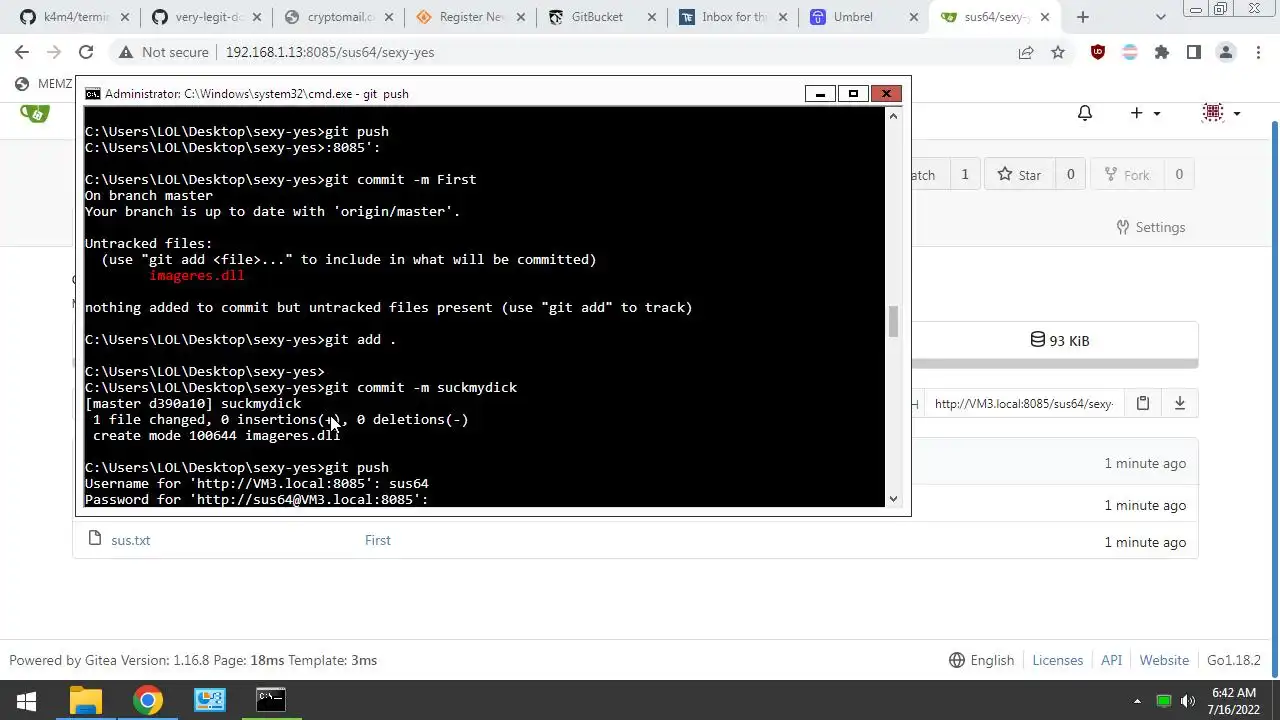Click the Gitea home logo
The width and height of the screenshot is (1280, 720).
point(35,113)
